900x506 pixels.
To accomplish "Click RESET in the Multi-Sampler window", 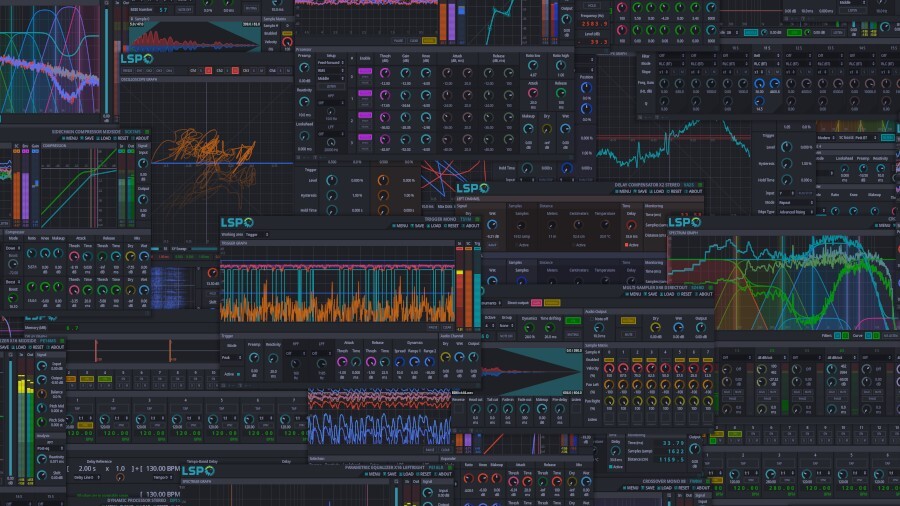I will click(x=684, y=294).
